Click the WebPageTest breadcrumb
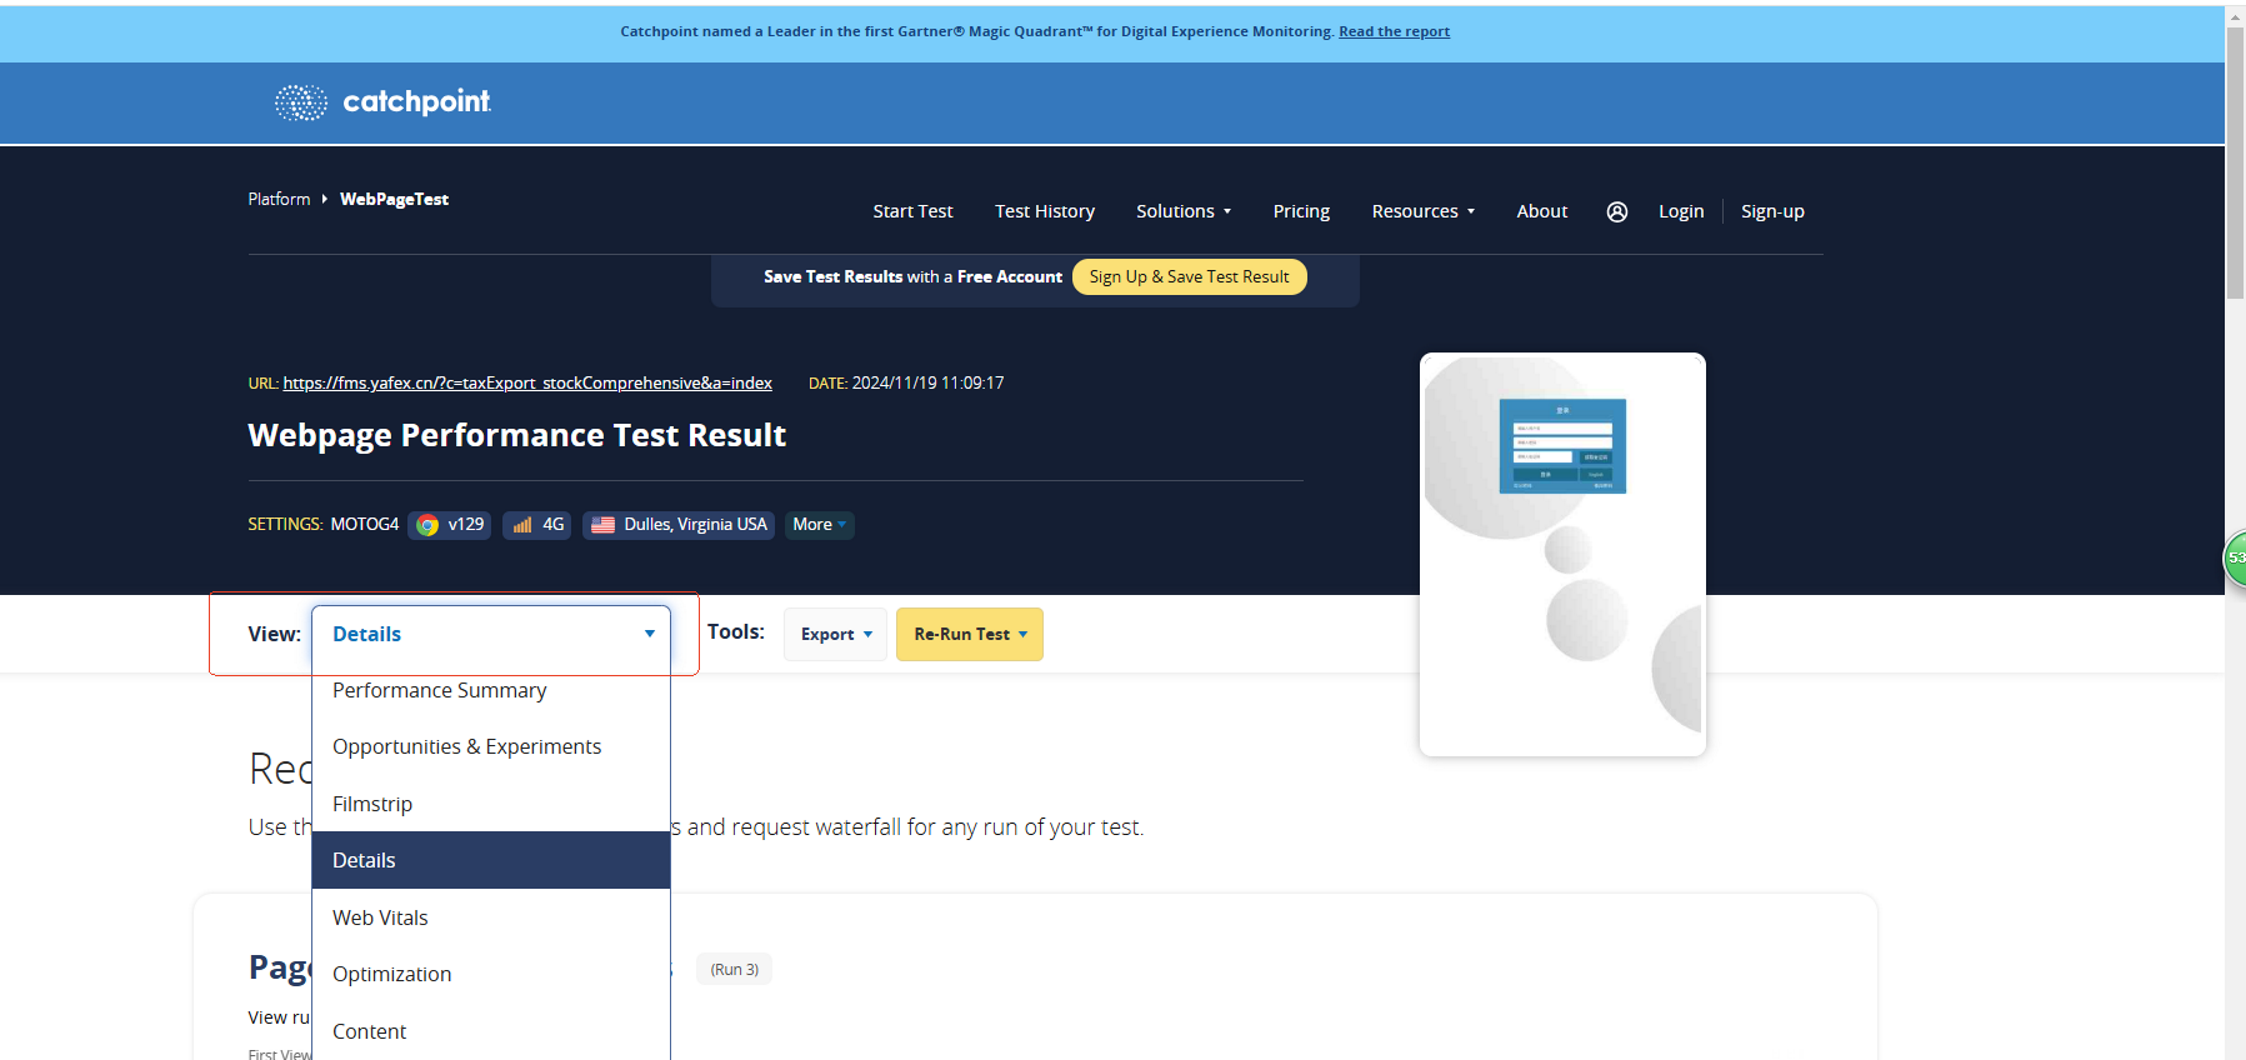Viewport: 2246px width, 1060px height. tap(394, 199)
